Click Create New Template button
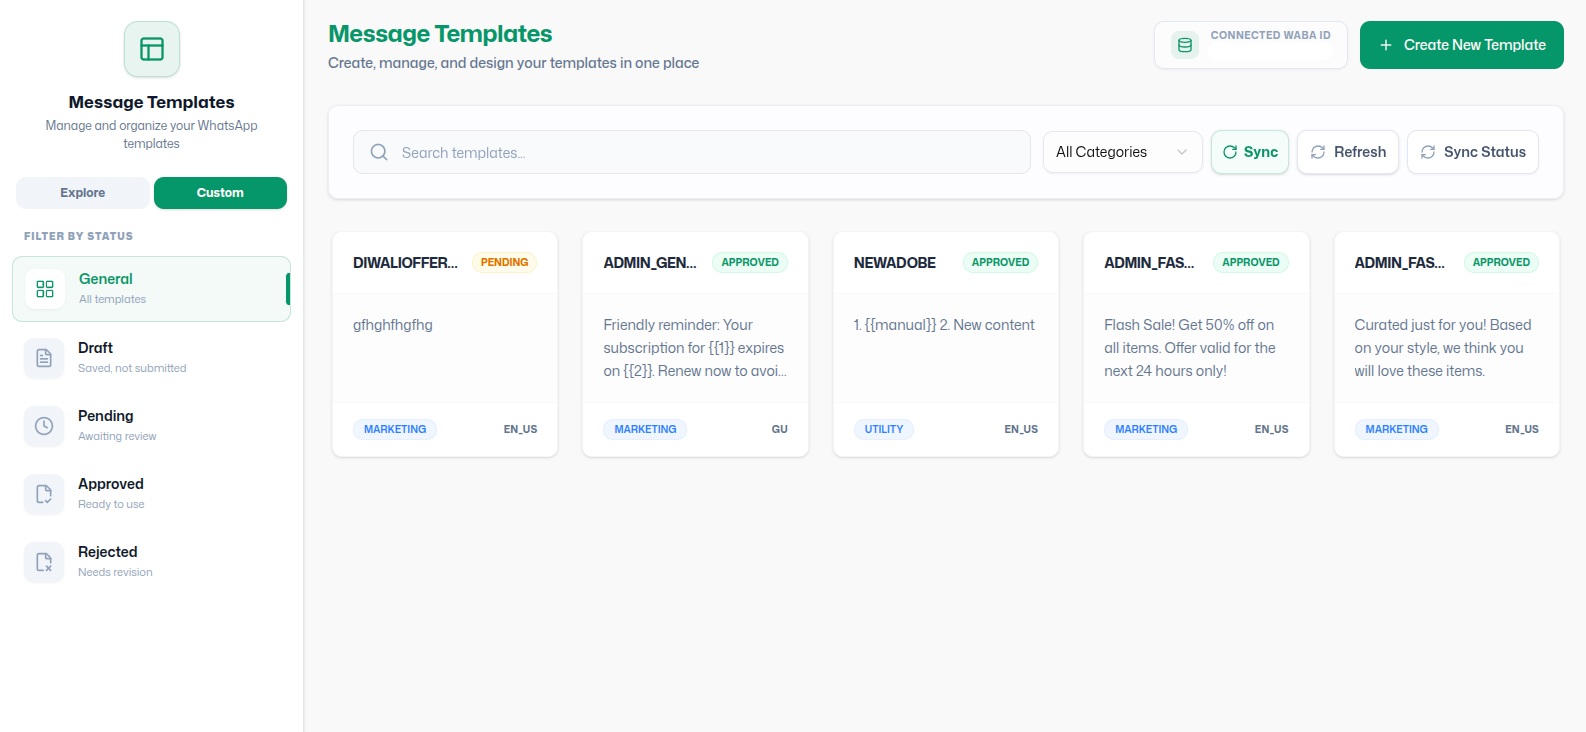 1462,45
